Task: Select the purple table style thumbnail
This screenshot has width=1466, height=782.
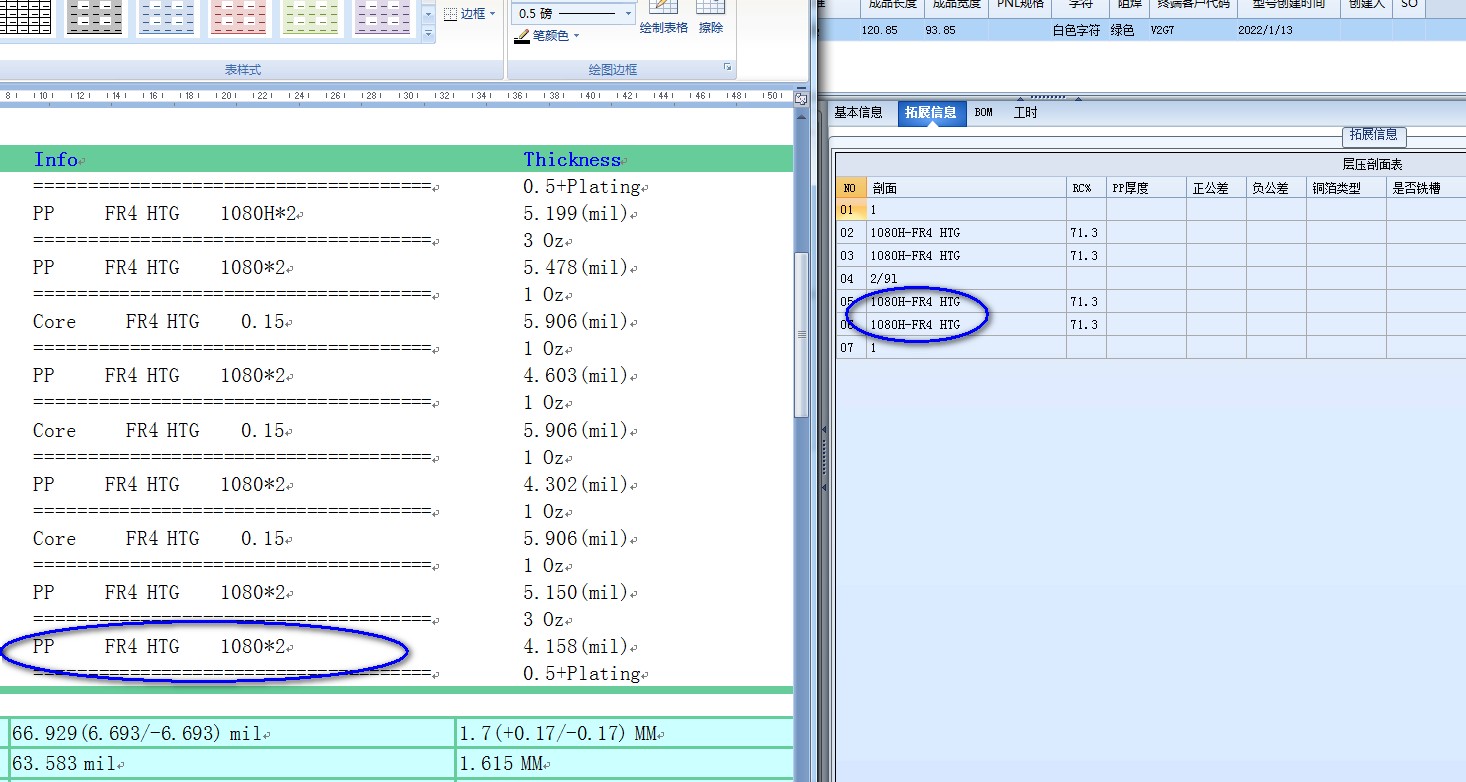Action: pos(383,17)
